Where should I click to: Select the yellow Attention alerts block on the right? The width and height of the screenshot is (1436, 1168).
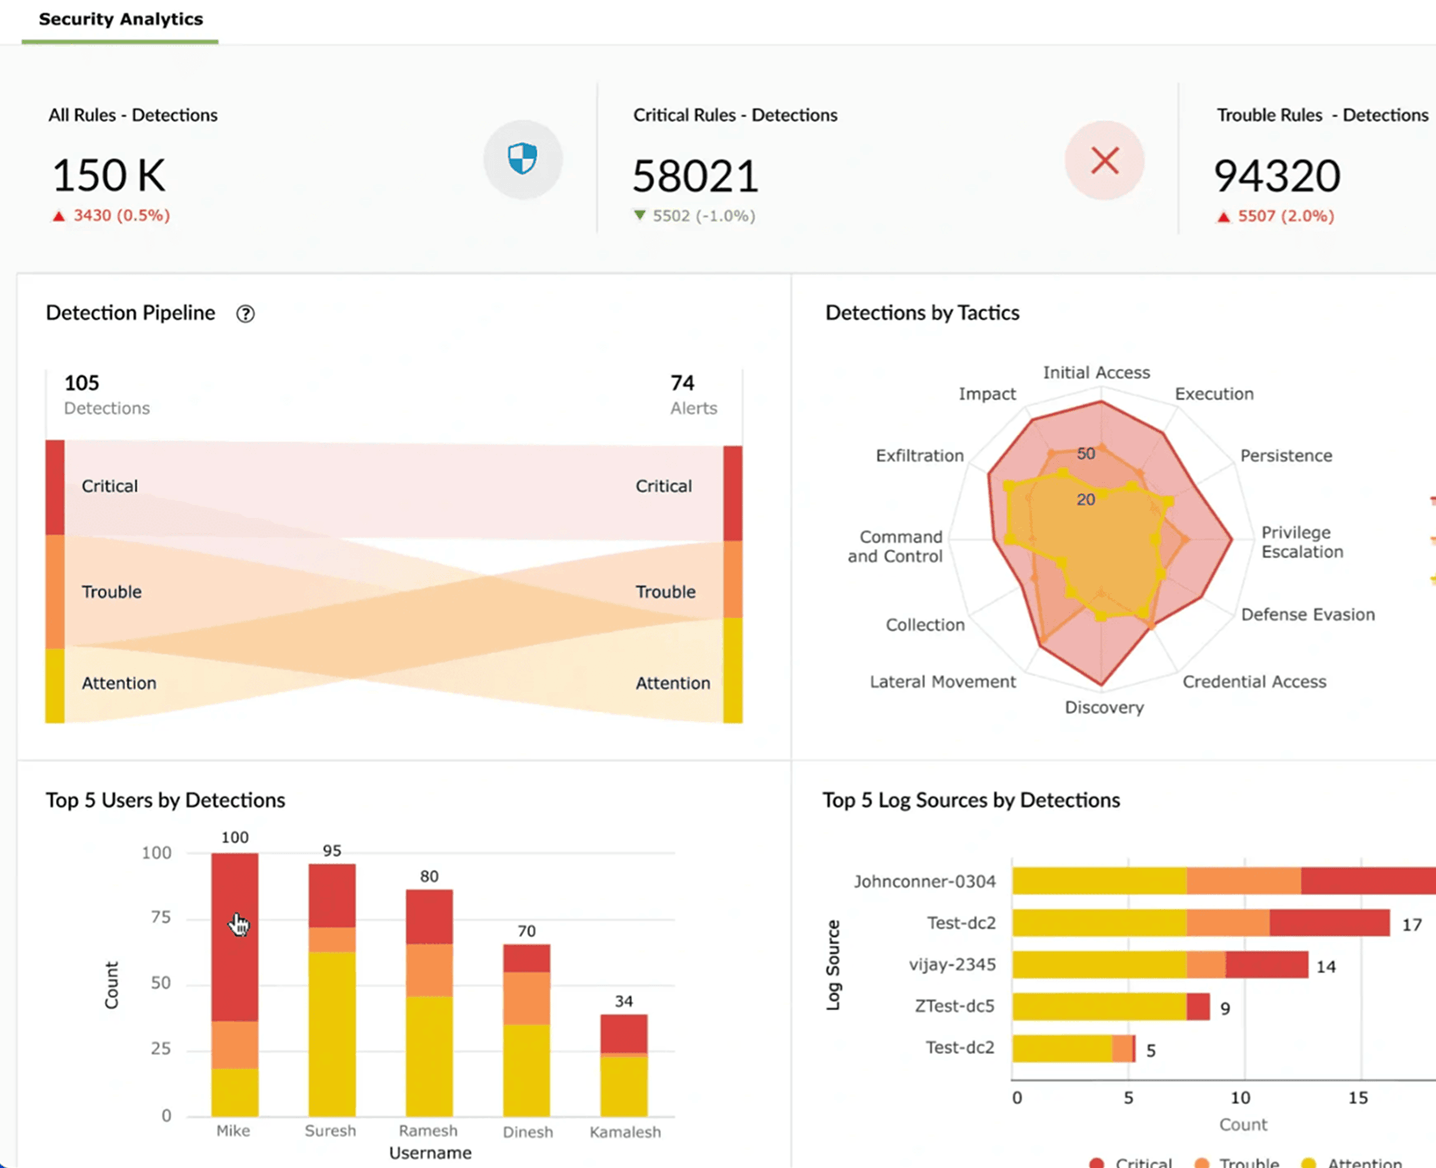733,670
